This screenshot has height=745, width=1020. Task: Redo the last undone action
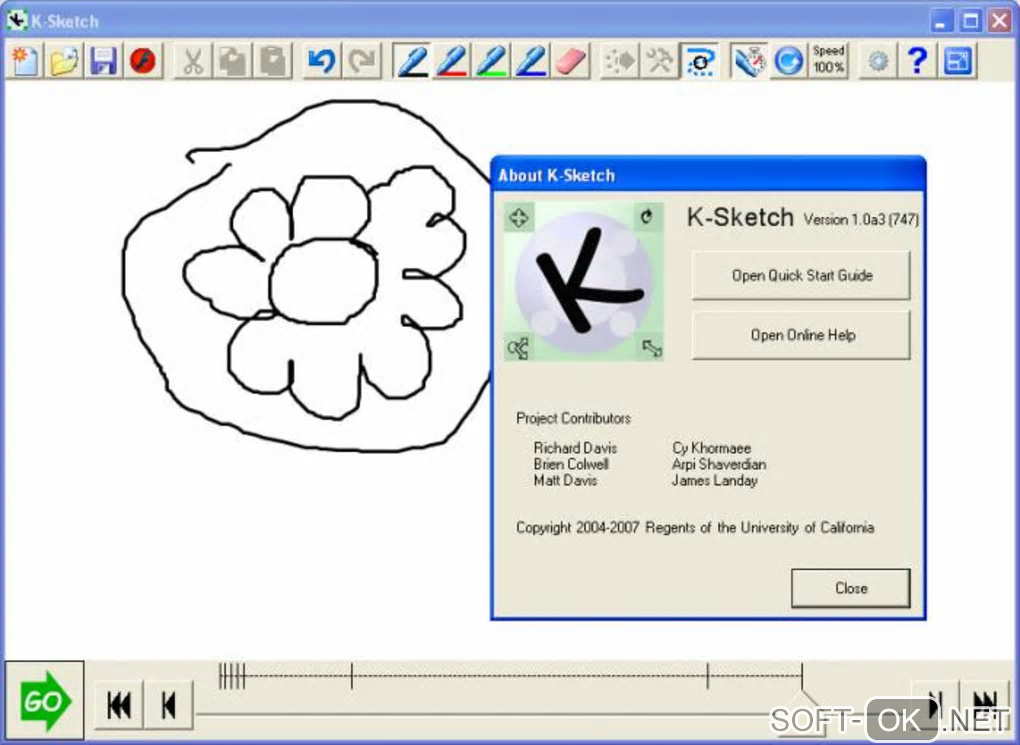(361, 62)
